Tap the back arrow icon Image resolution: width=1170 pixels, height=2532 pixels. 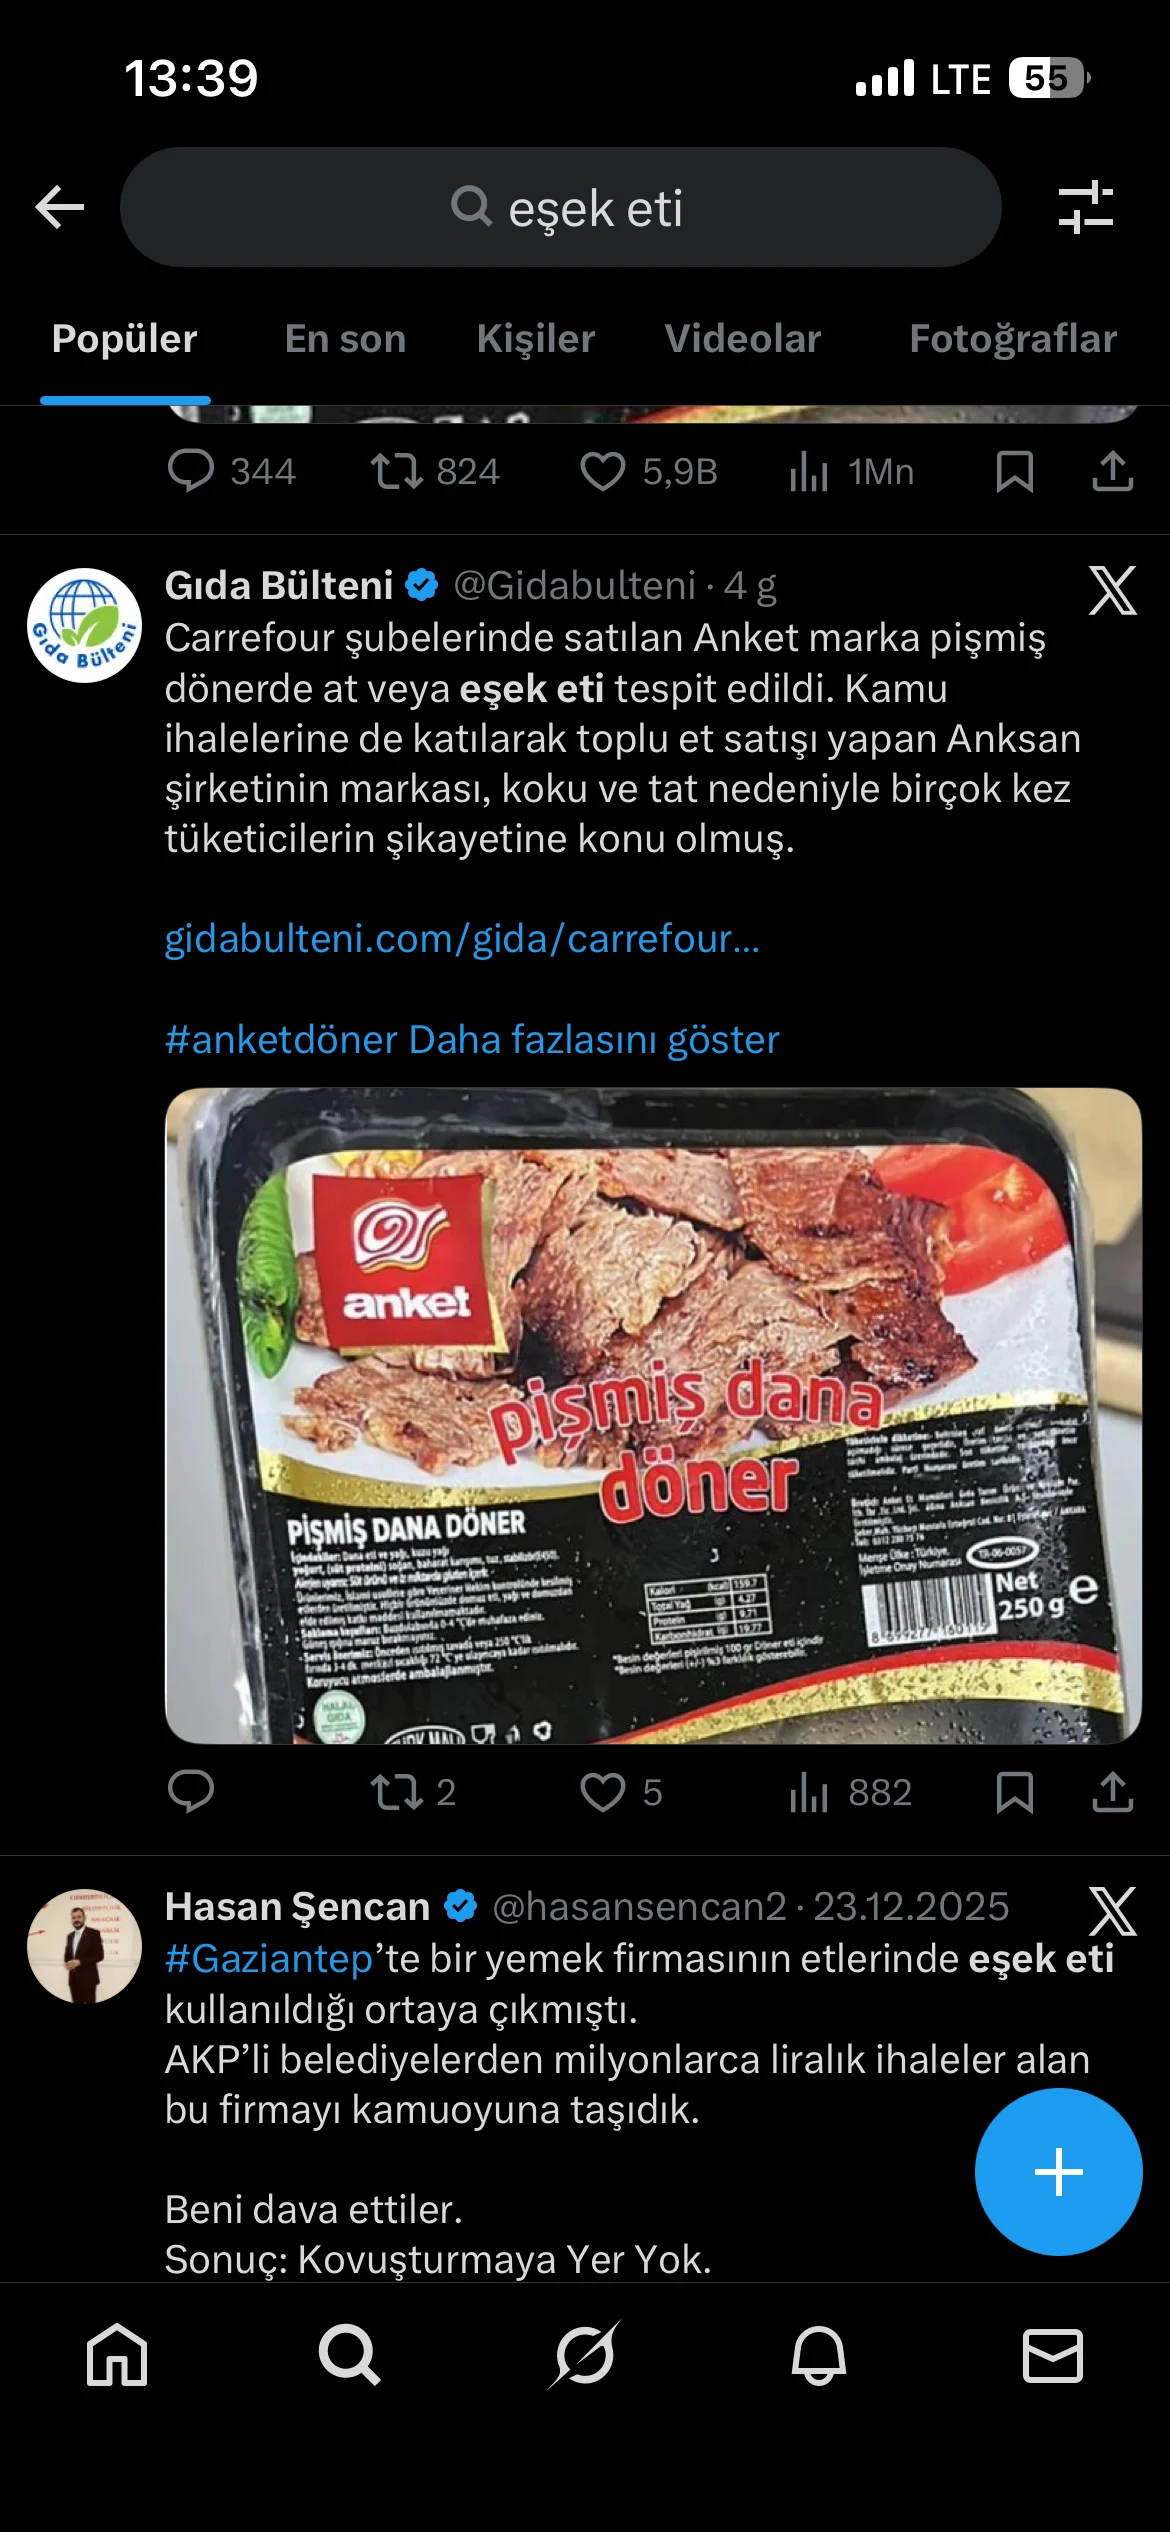click(60, 207)
